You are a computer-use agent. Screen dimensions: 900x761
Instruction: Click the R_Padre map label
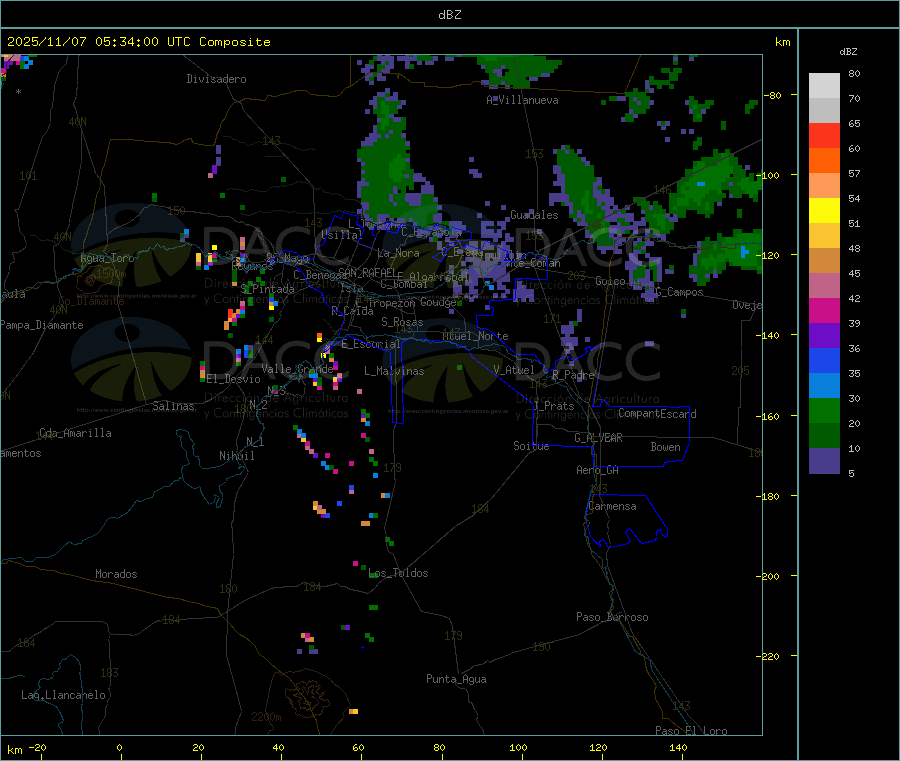[x=573, y=375]
